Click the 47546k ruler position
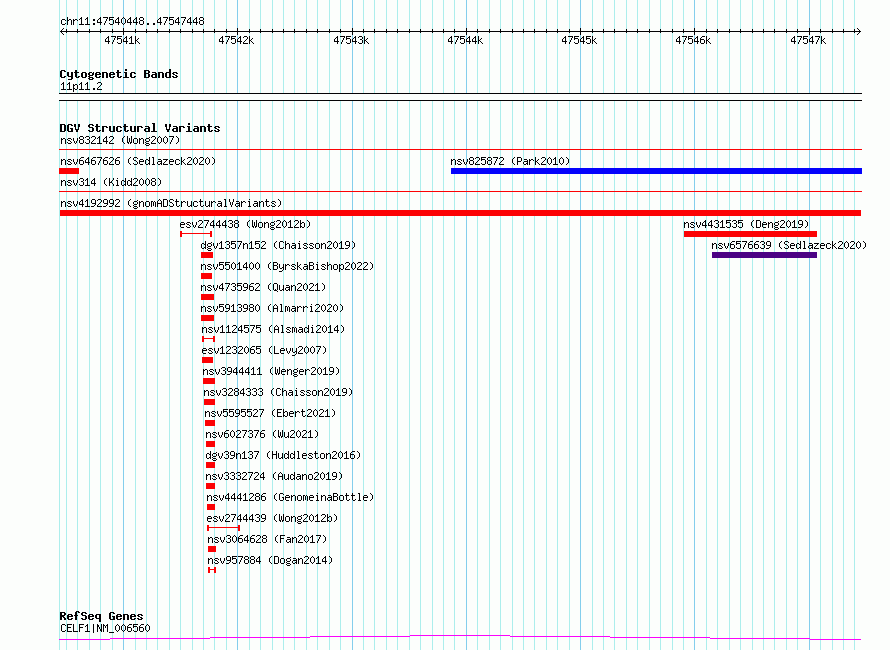 coord(693,40)
